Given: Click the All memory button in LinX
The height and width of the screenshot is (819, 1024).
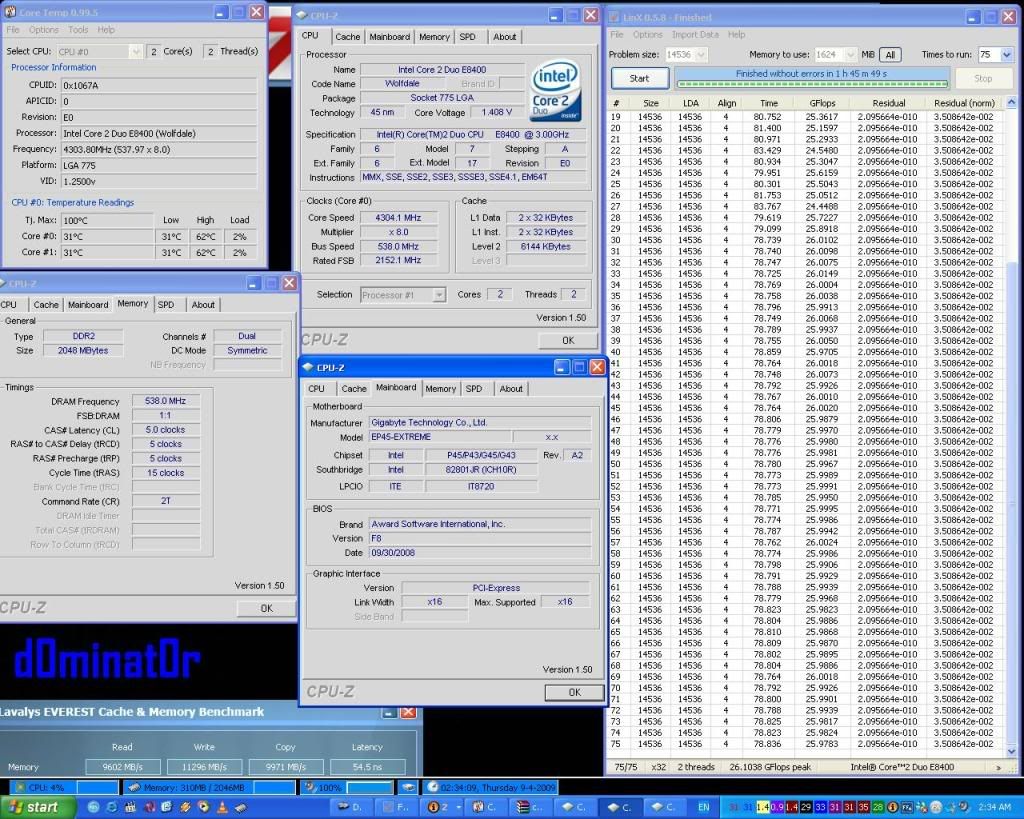Looking at the screenshot, I should pos(890,55).
